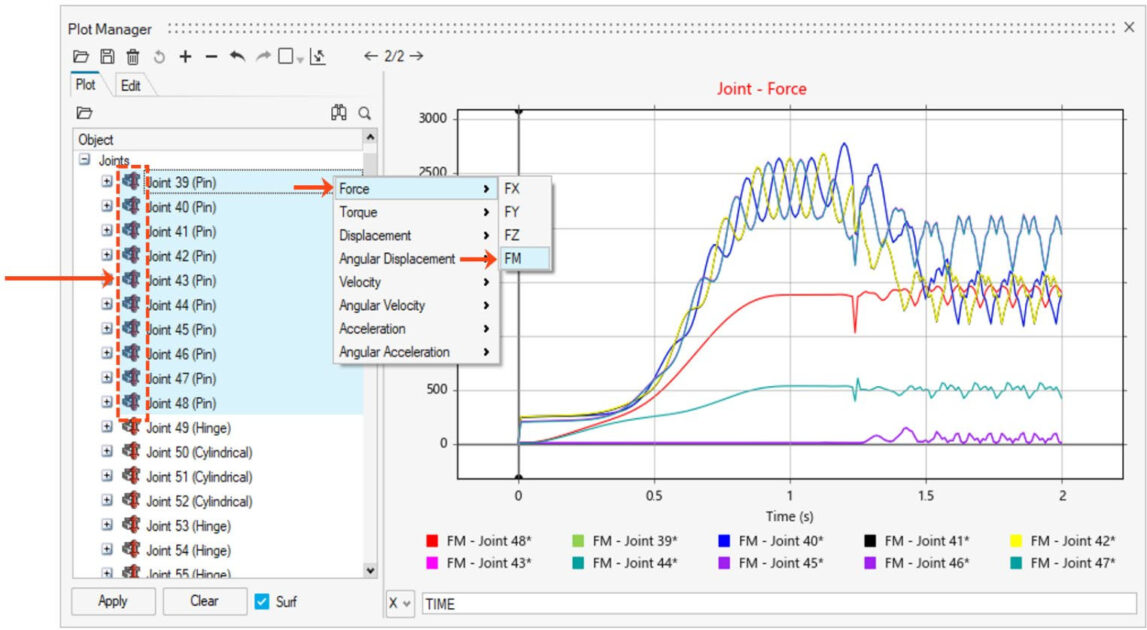This screenshot has height=630, width=1147.
Task: Click the Save plot icon in toolbar
Action: pos(107,57)
